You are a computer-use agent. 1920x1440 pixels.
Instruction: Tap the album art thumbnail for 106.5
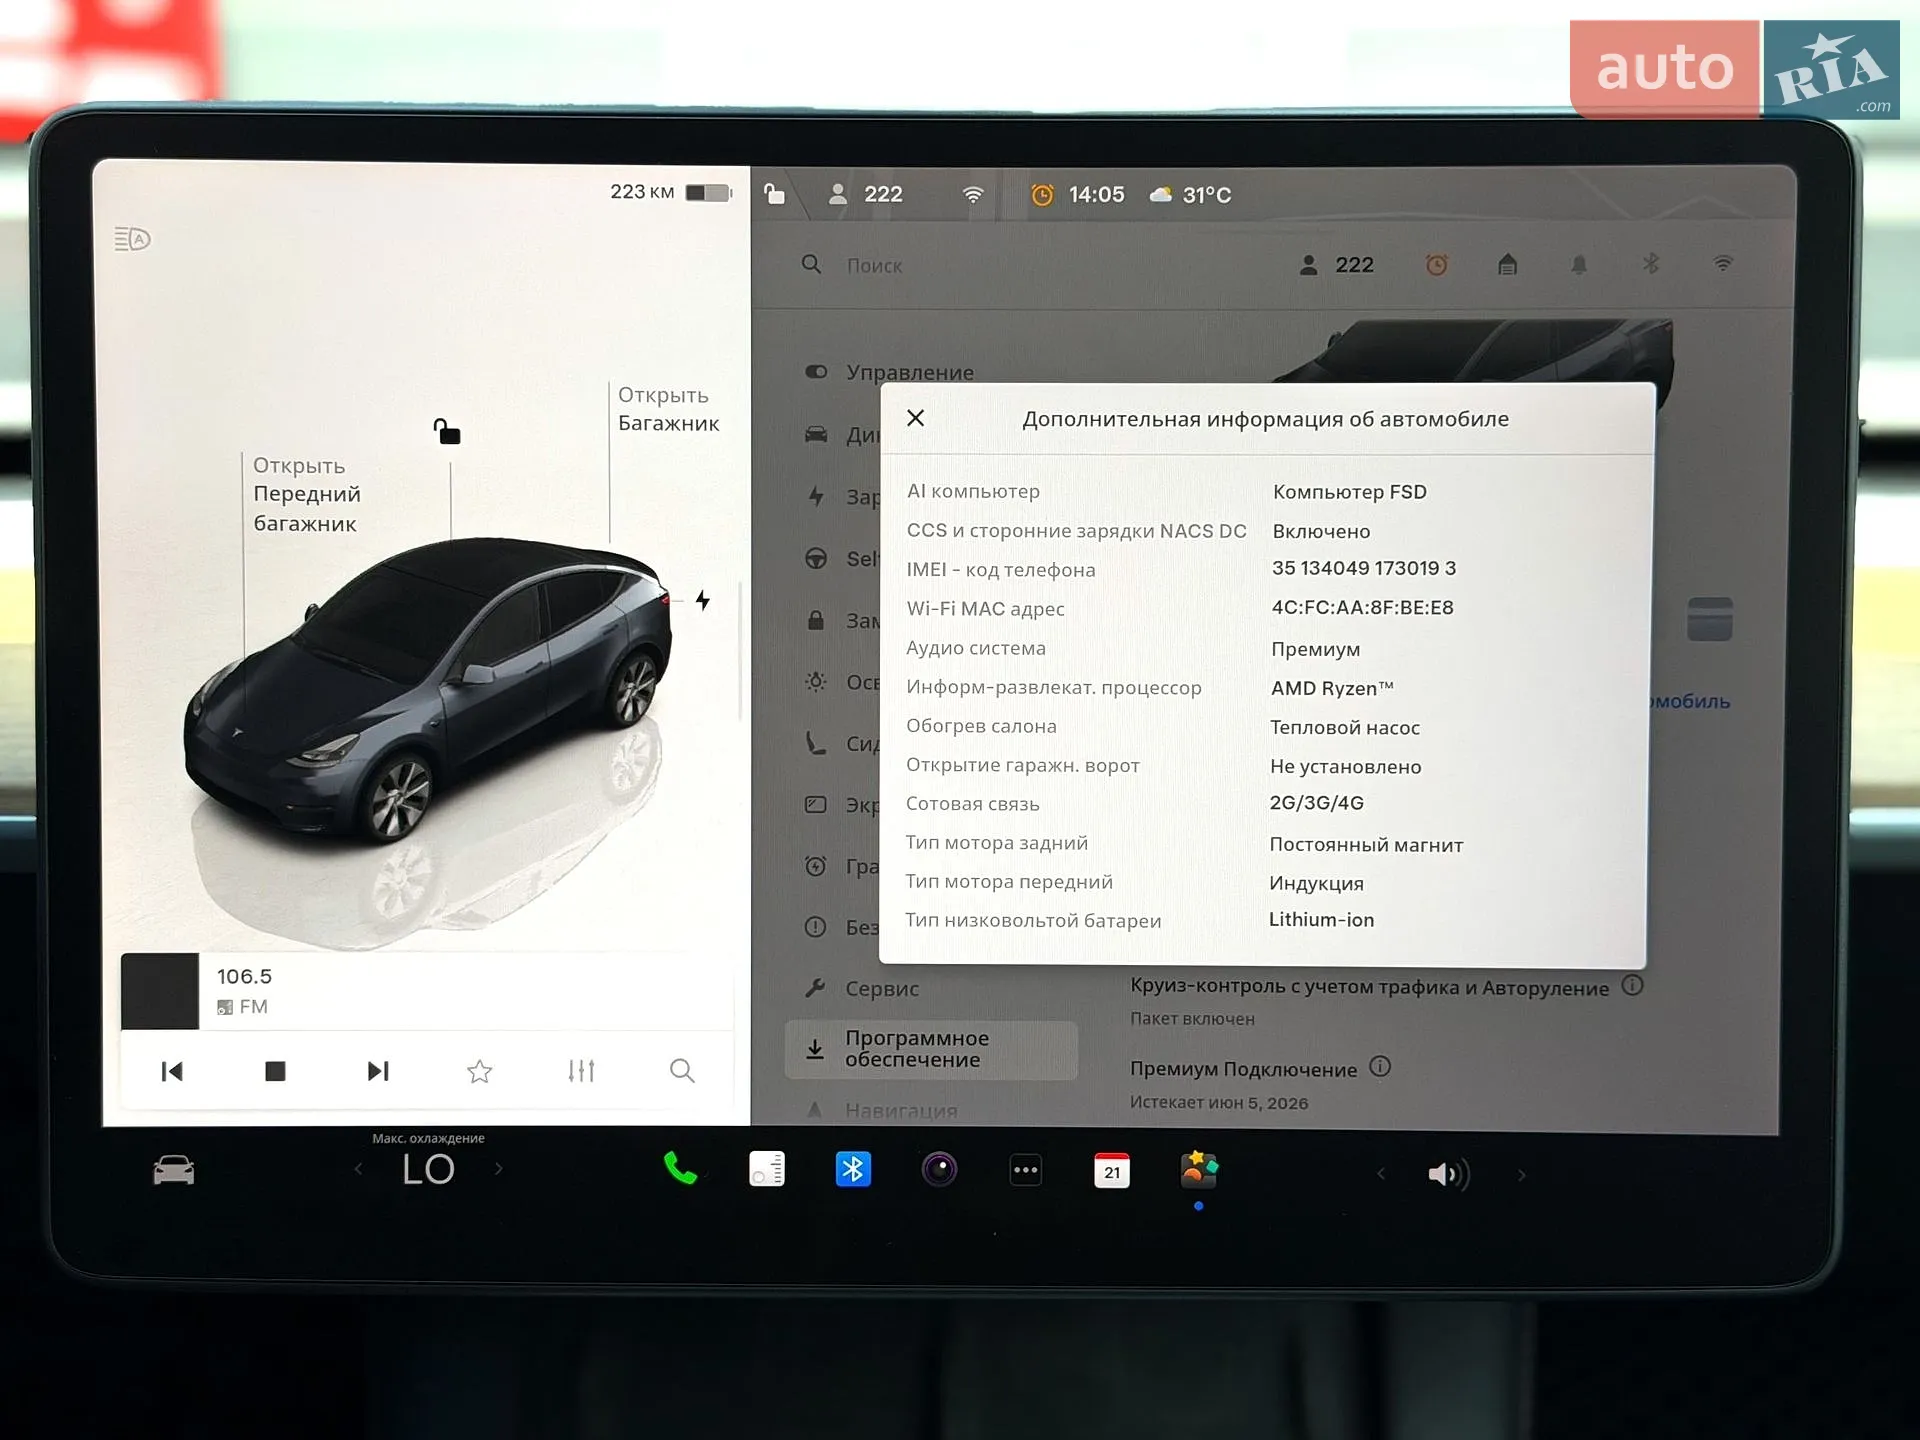[160, 991]
